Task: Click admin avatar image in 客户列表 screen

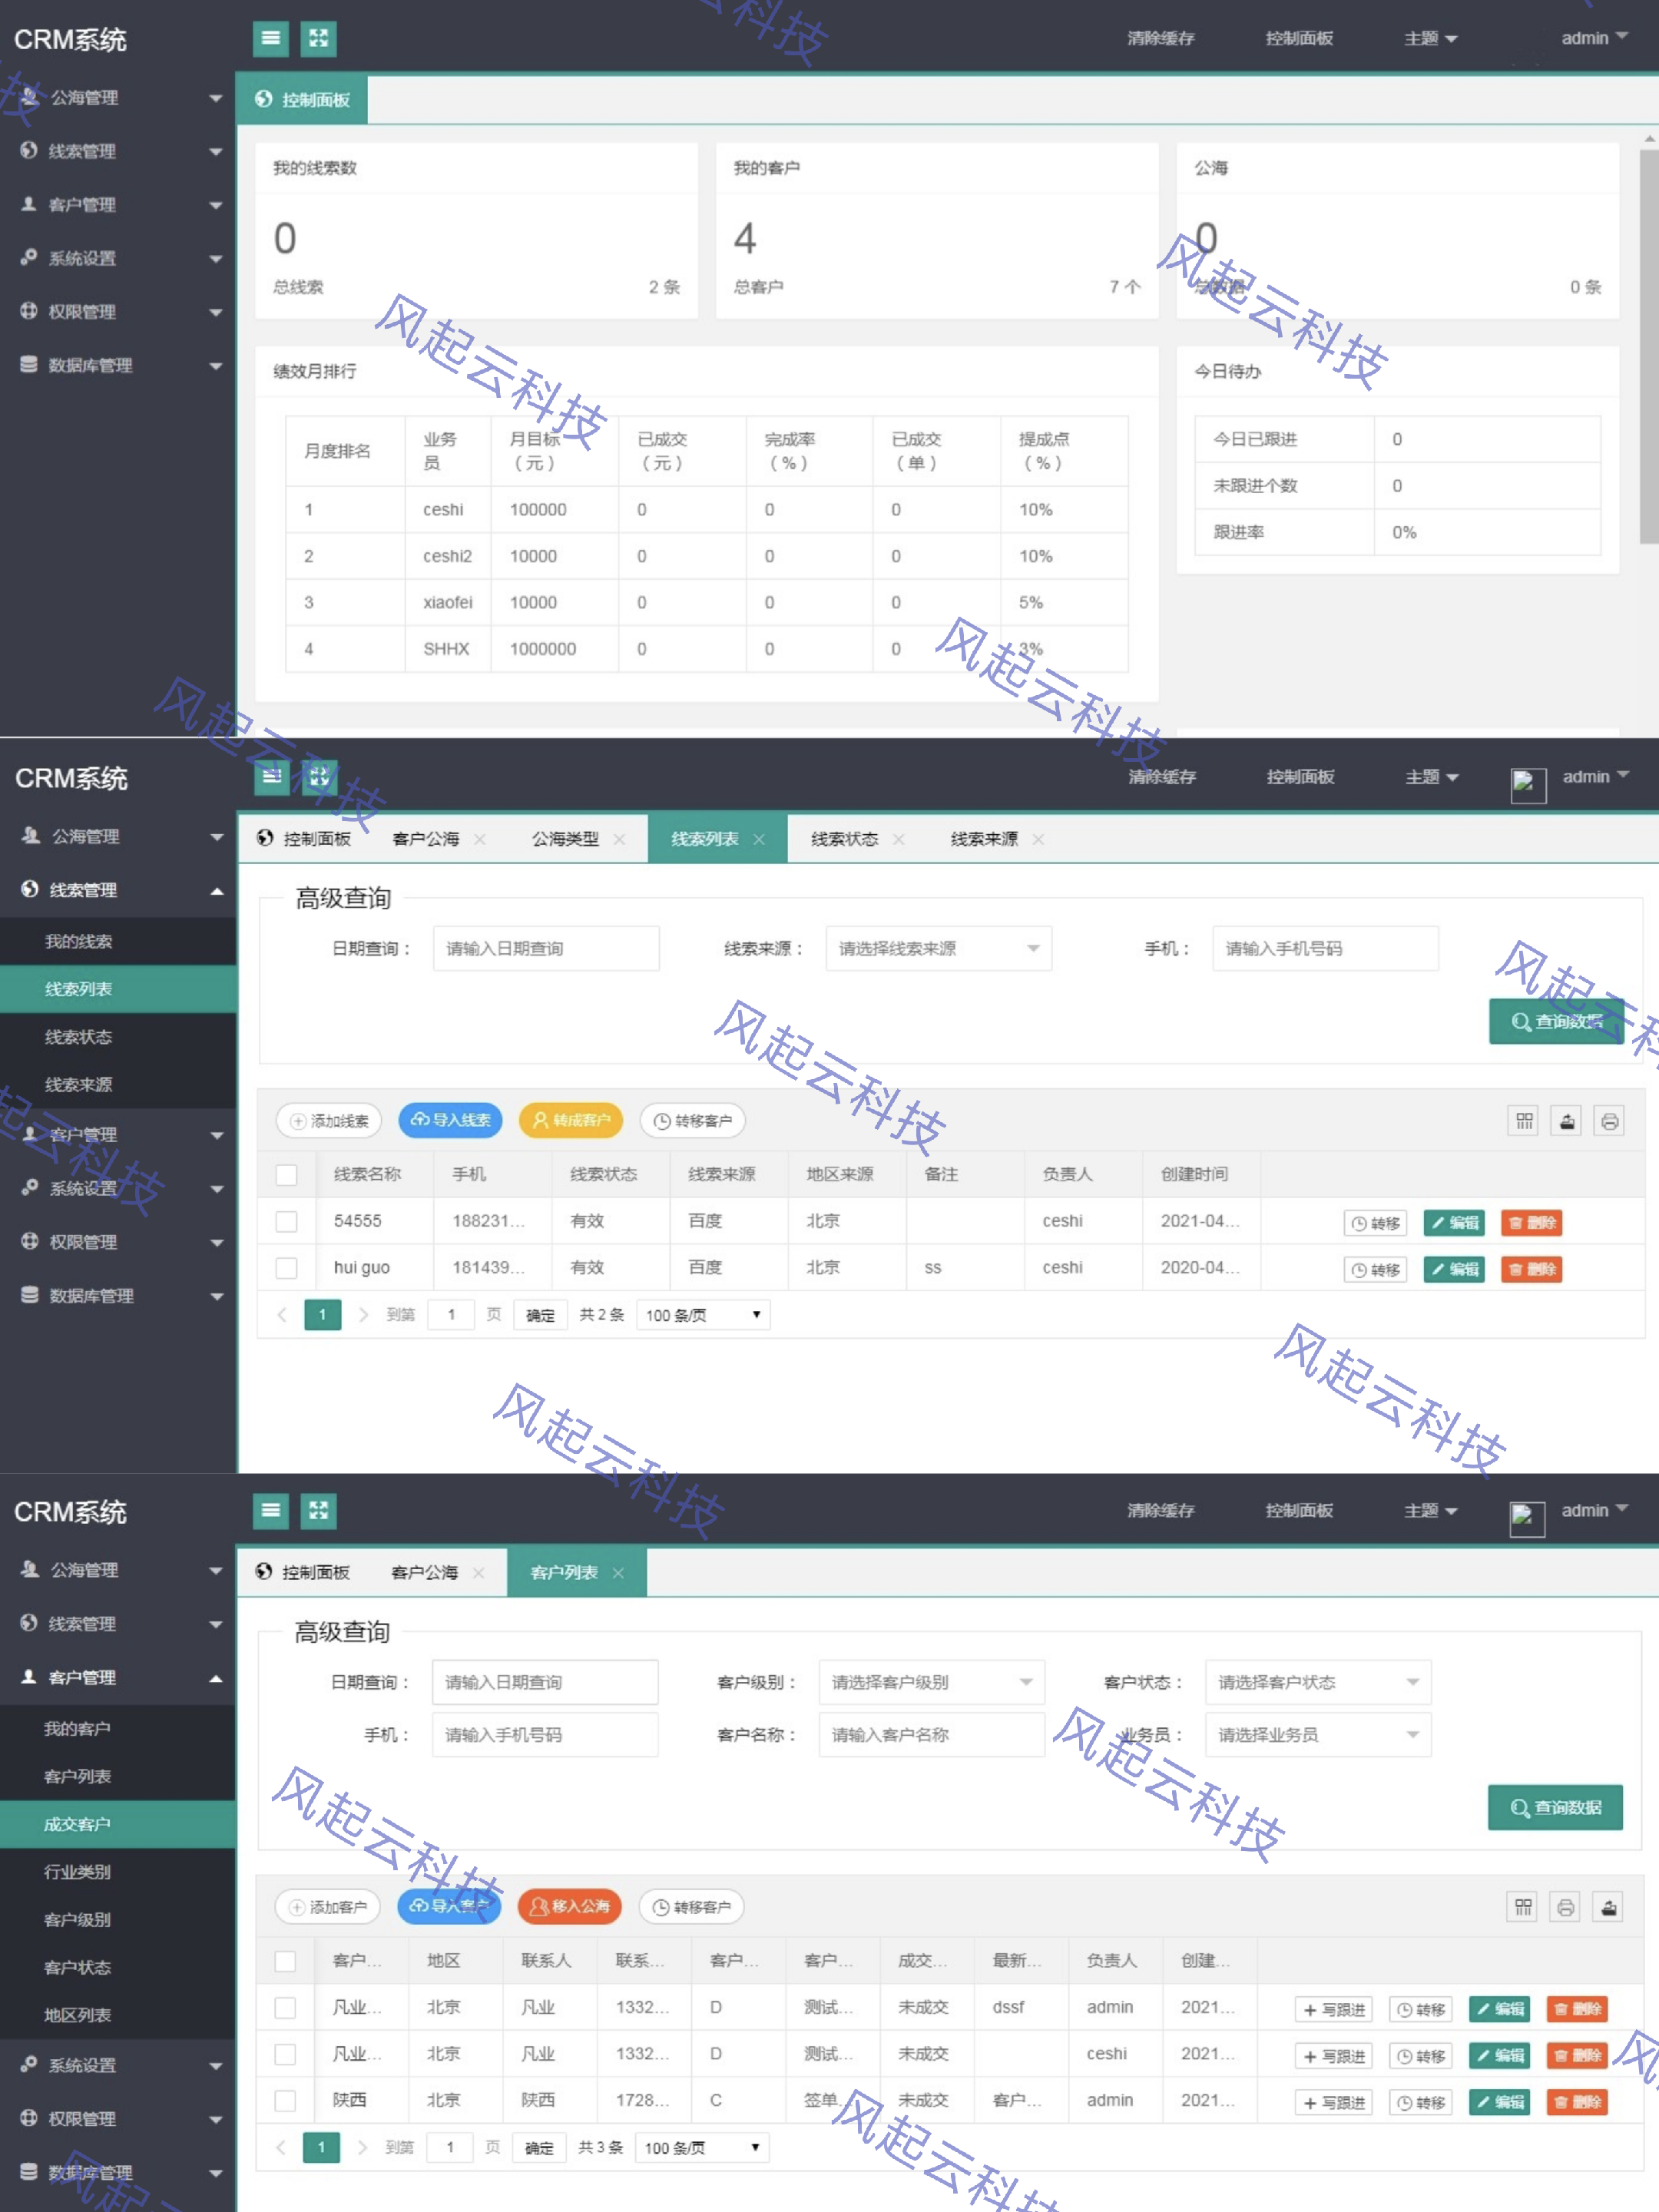Action: (1527, 1519)
